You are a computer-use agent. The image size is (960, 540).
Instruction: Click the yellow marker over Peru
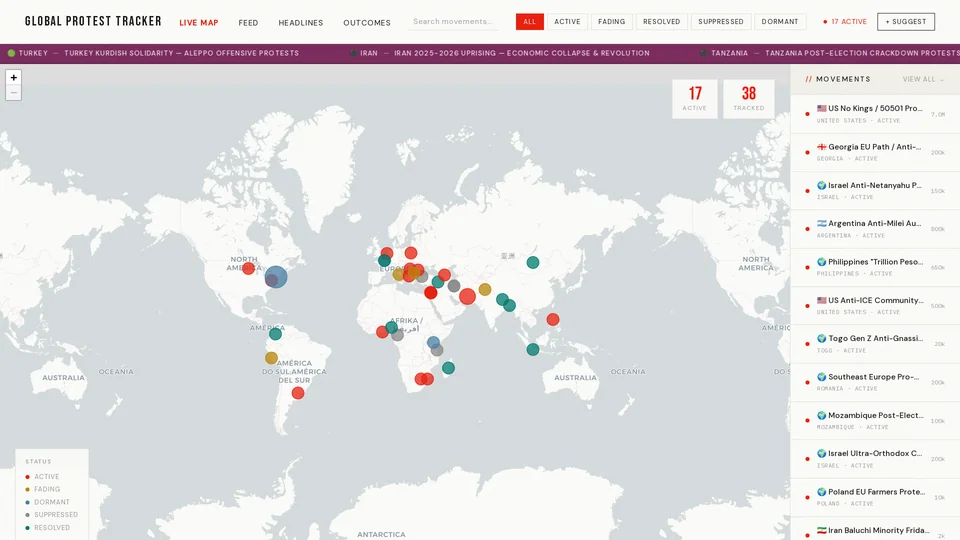271,358
